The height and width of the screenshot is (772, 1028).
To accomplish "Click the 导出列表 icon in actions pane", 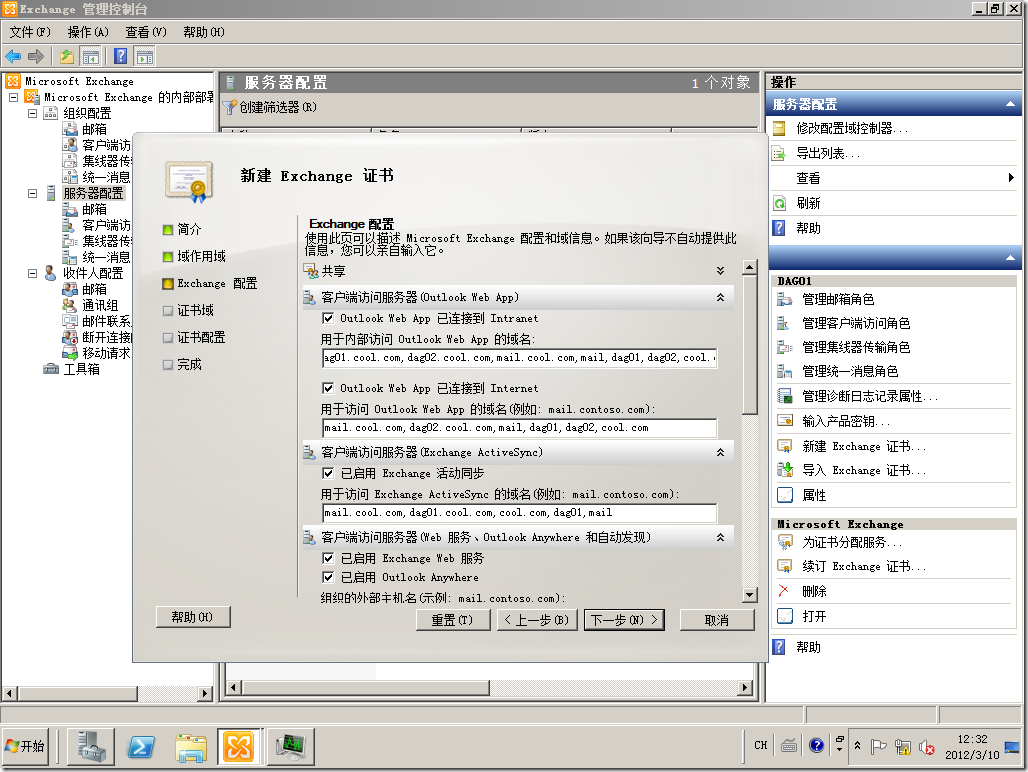I will [780, 153].
